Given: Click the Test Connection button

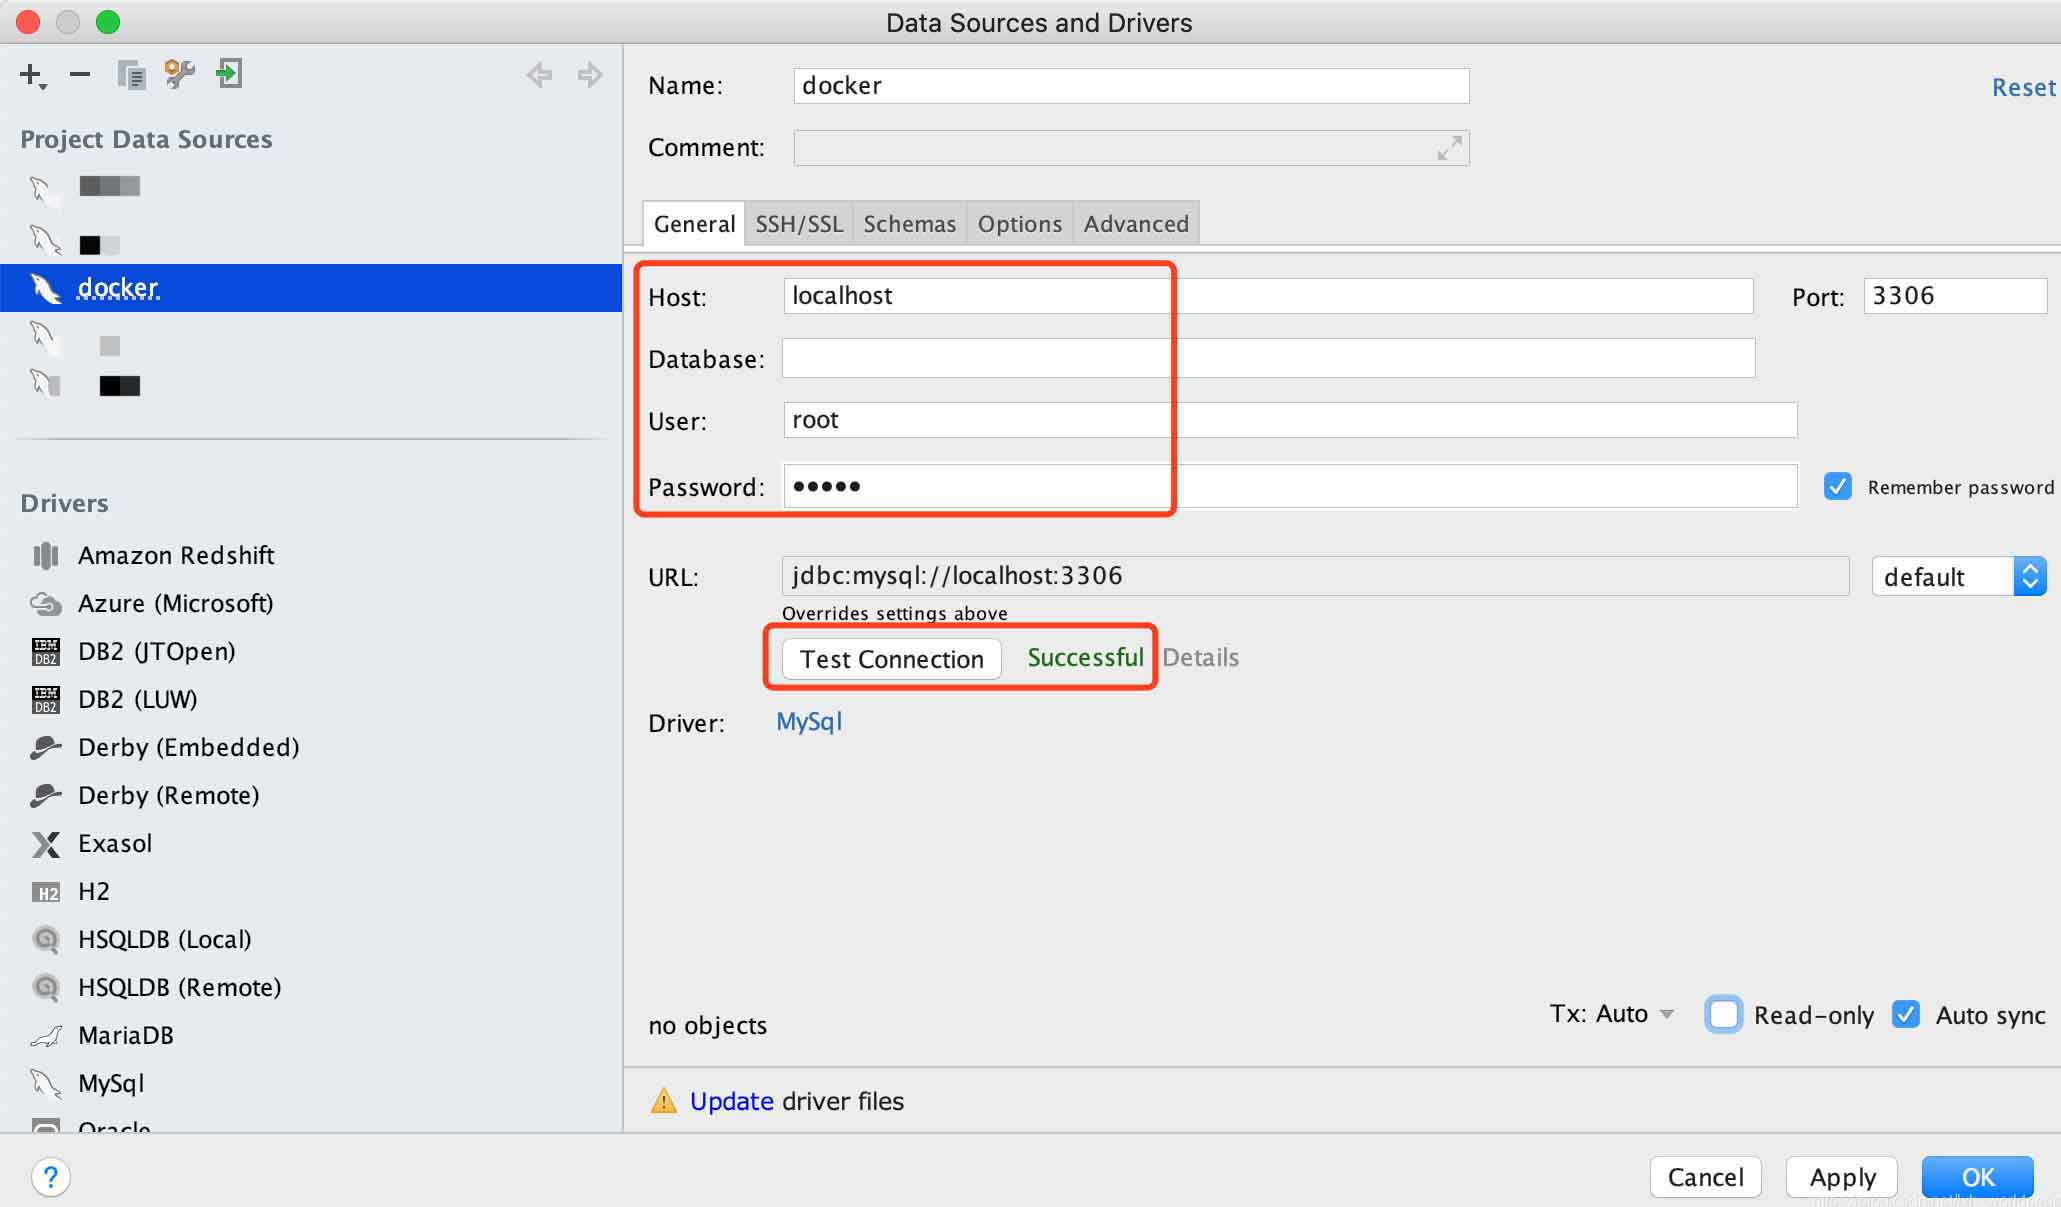Looking at the screenshot, I should click(889, 658).
